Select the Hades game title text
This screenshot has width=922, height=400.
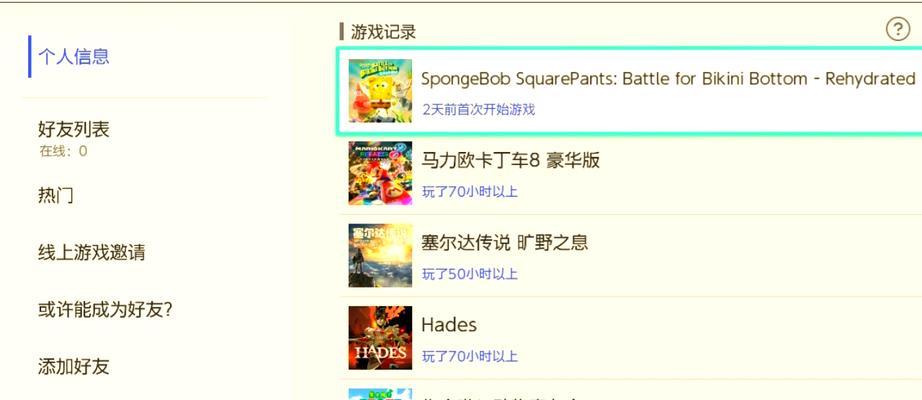[449, 325]
